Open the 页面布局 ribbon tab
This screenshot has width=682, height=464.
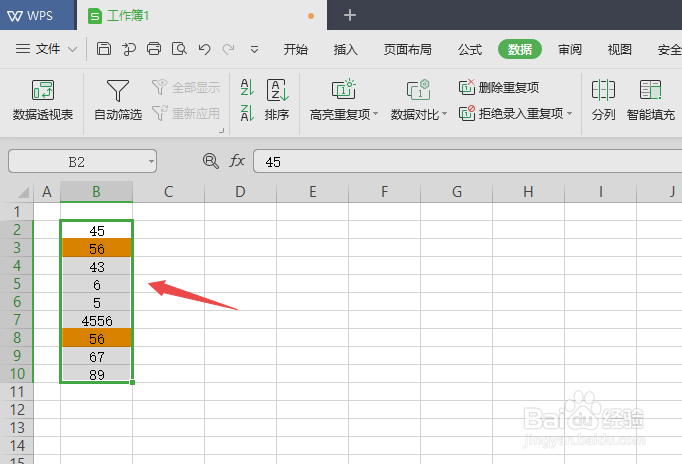408,49
